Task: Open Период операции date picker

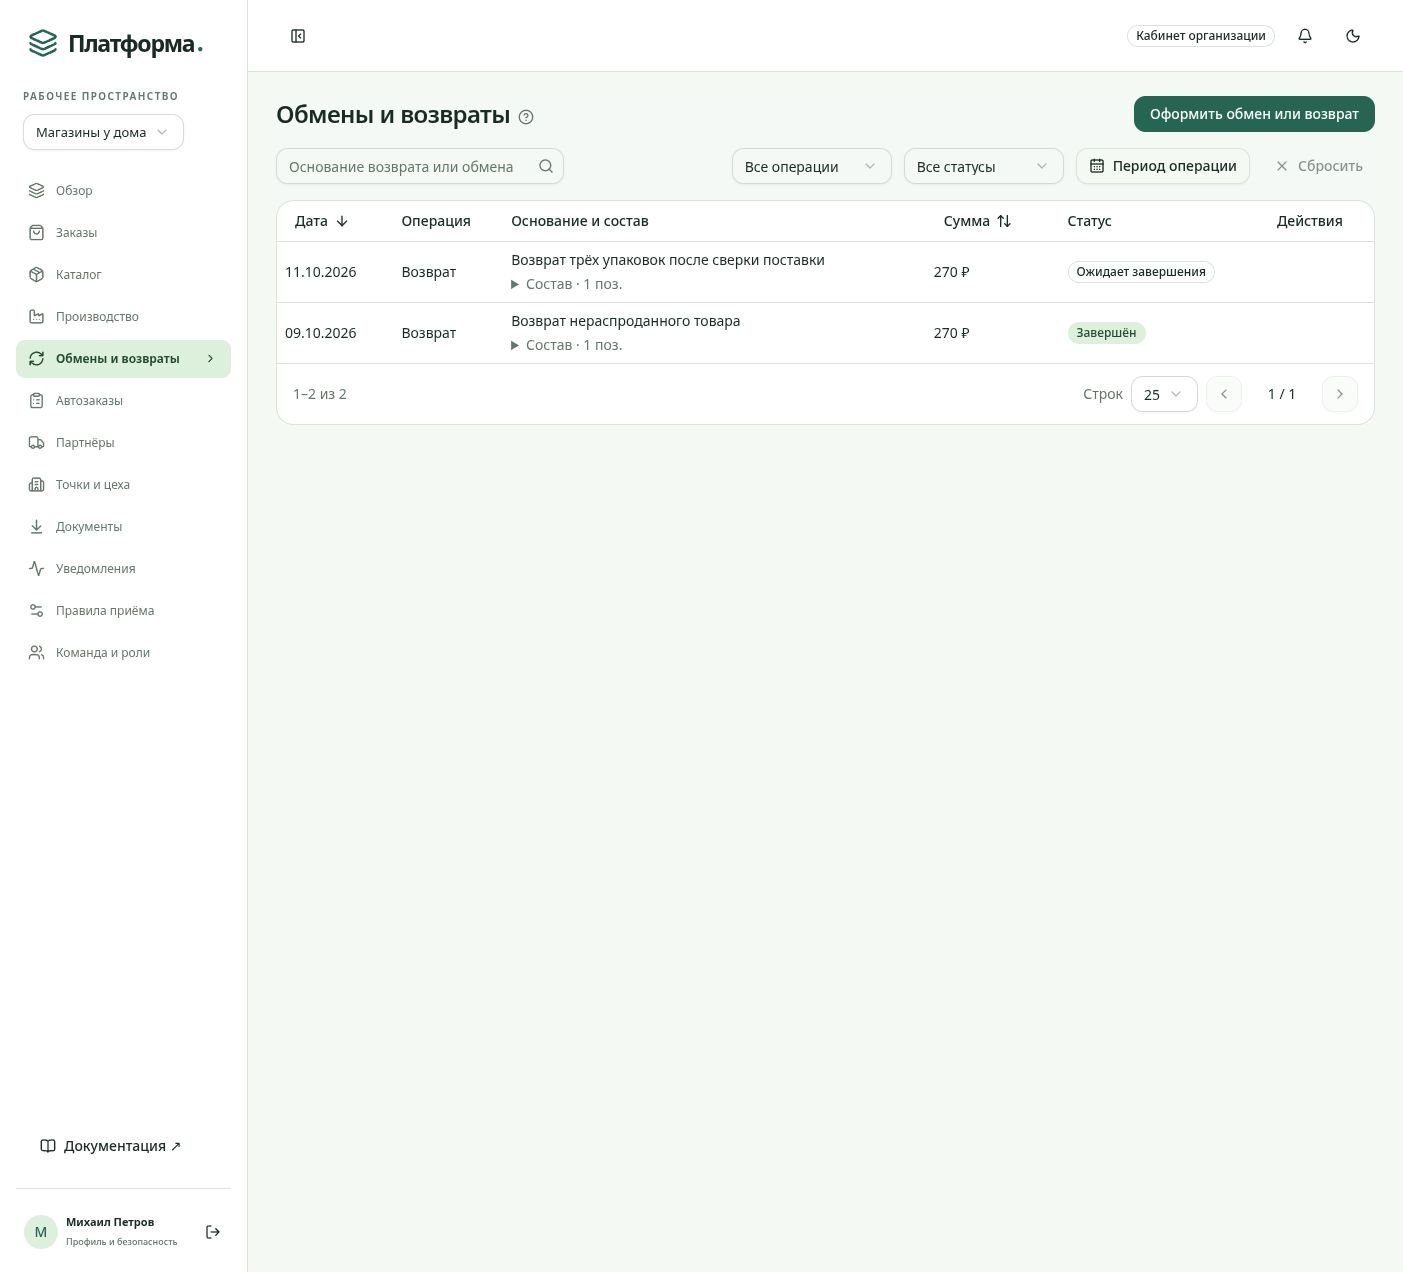Action: tap(1163, 166)
